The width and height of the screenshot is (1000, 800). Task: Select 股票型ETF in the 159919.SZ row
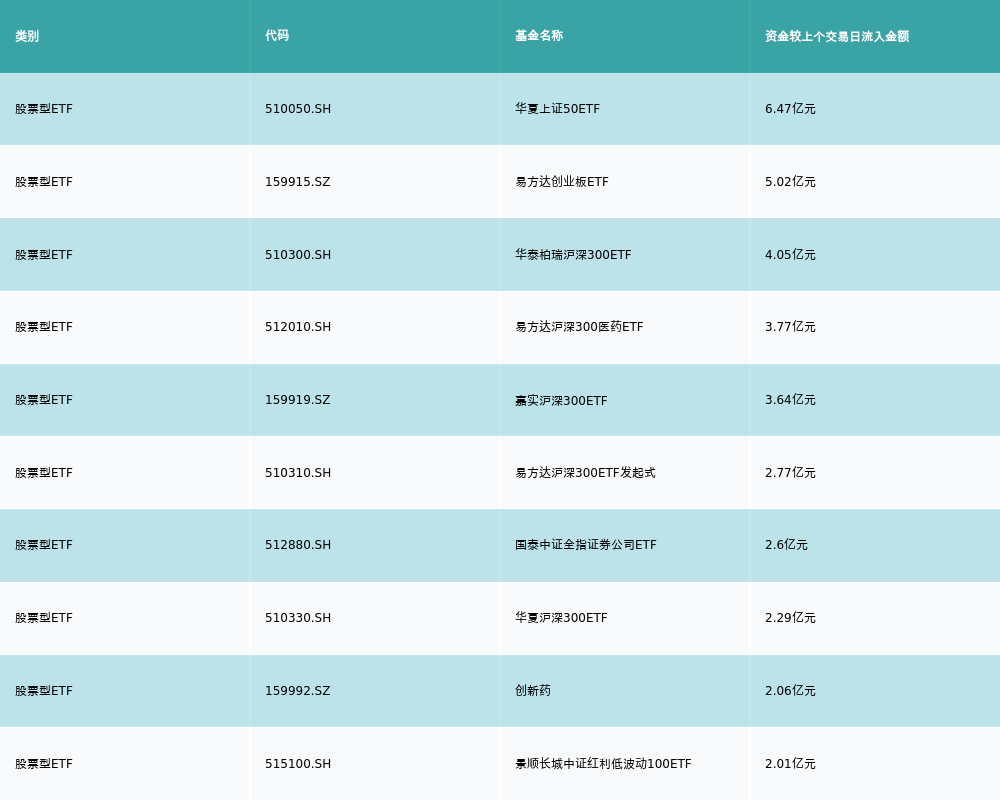pyautogui.click(x=44, y=400)
